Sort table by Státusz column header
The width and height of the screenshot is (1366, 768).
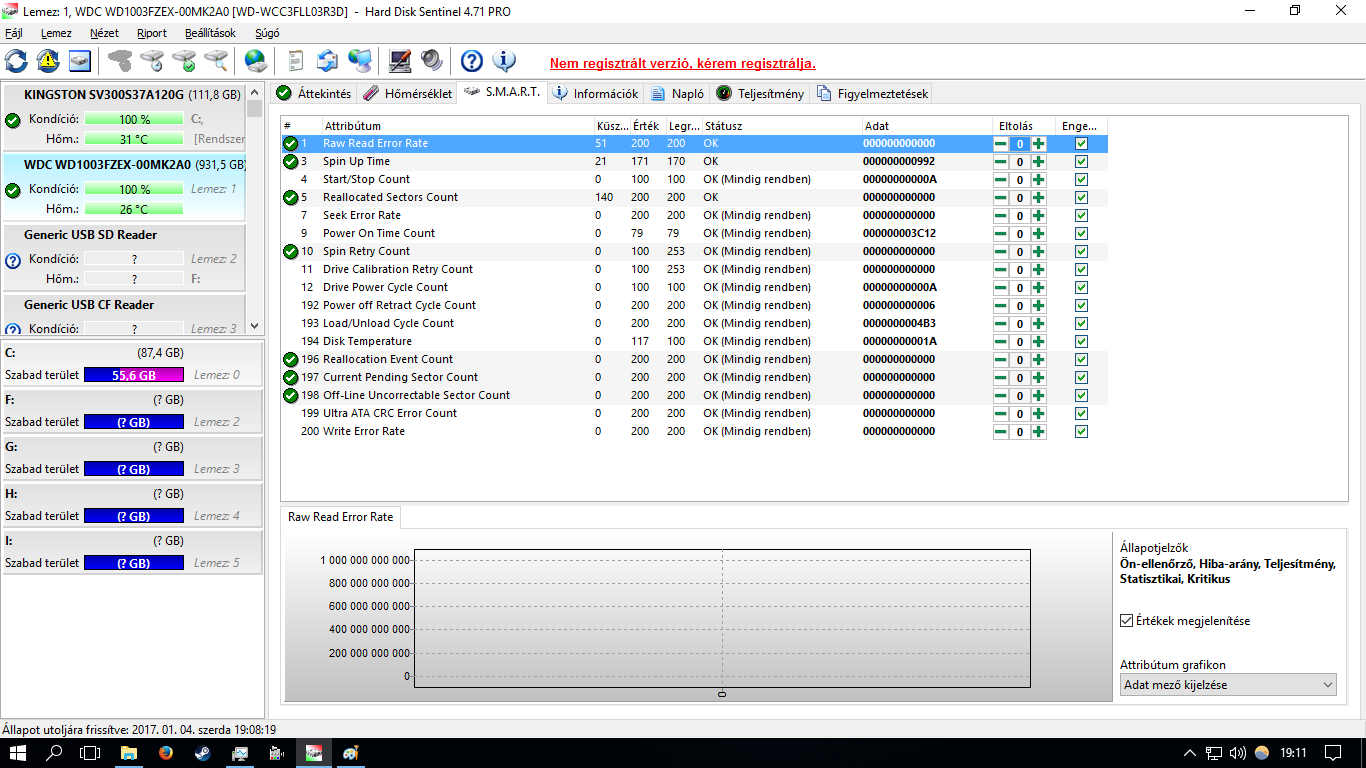[781, 126]
